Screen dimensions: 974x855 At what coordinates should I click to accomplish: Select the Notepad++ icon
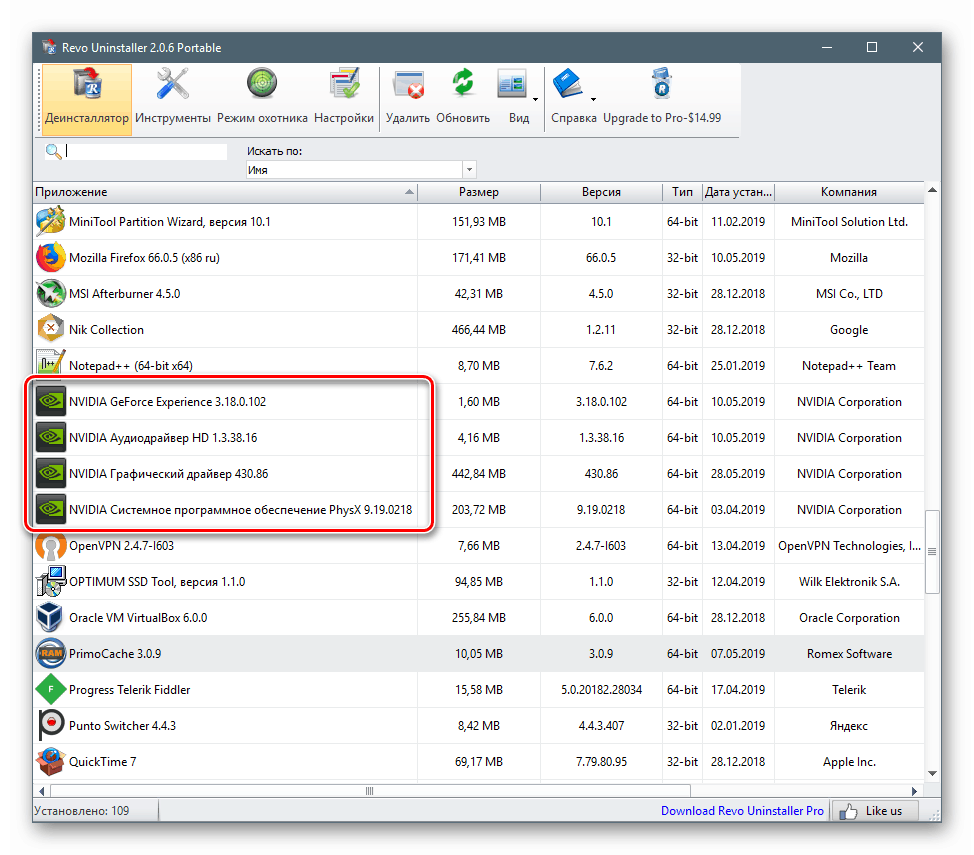pos(50,365)
